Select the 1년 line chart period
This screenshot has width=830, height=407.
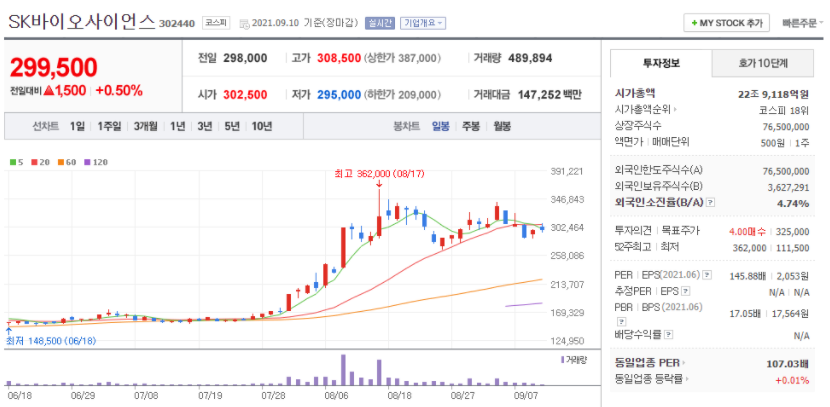178,126
